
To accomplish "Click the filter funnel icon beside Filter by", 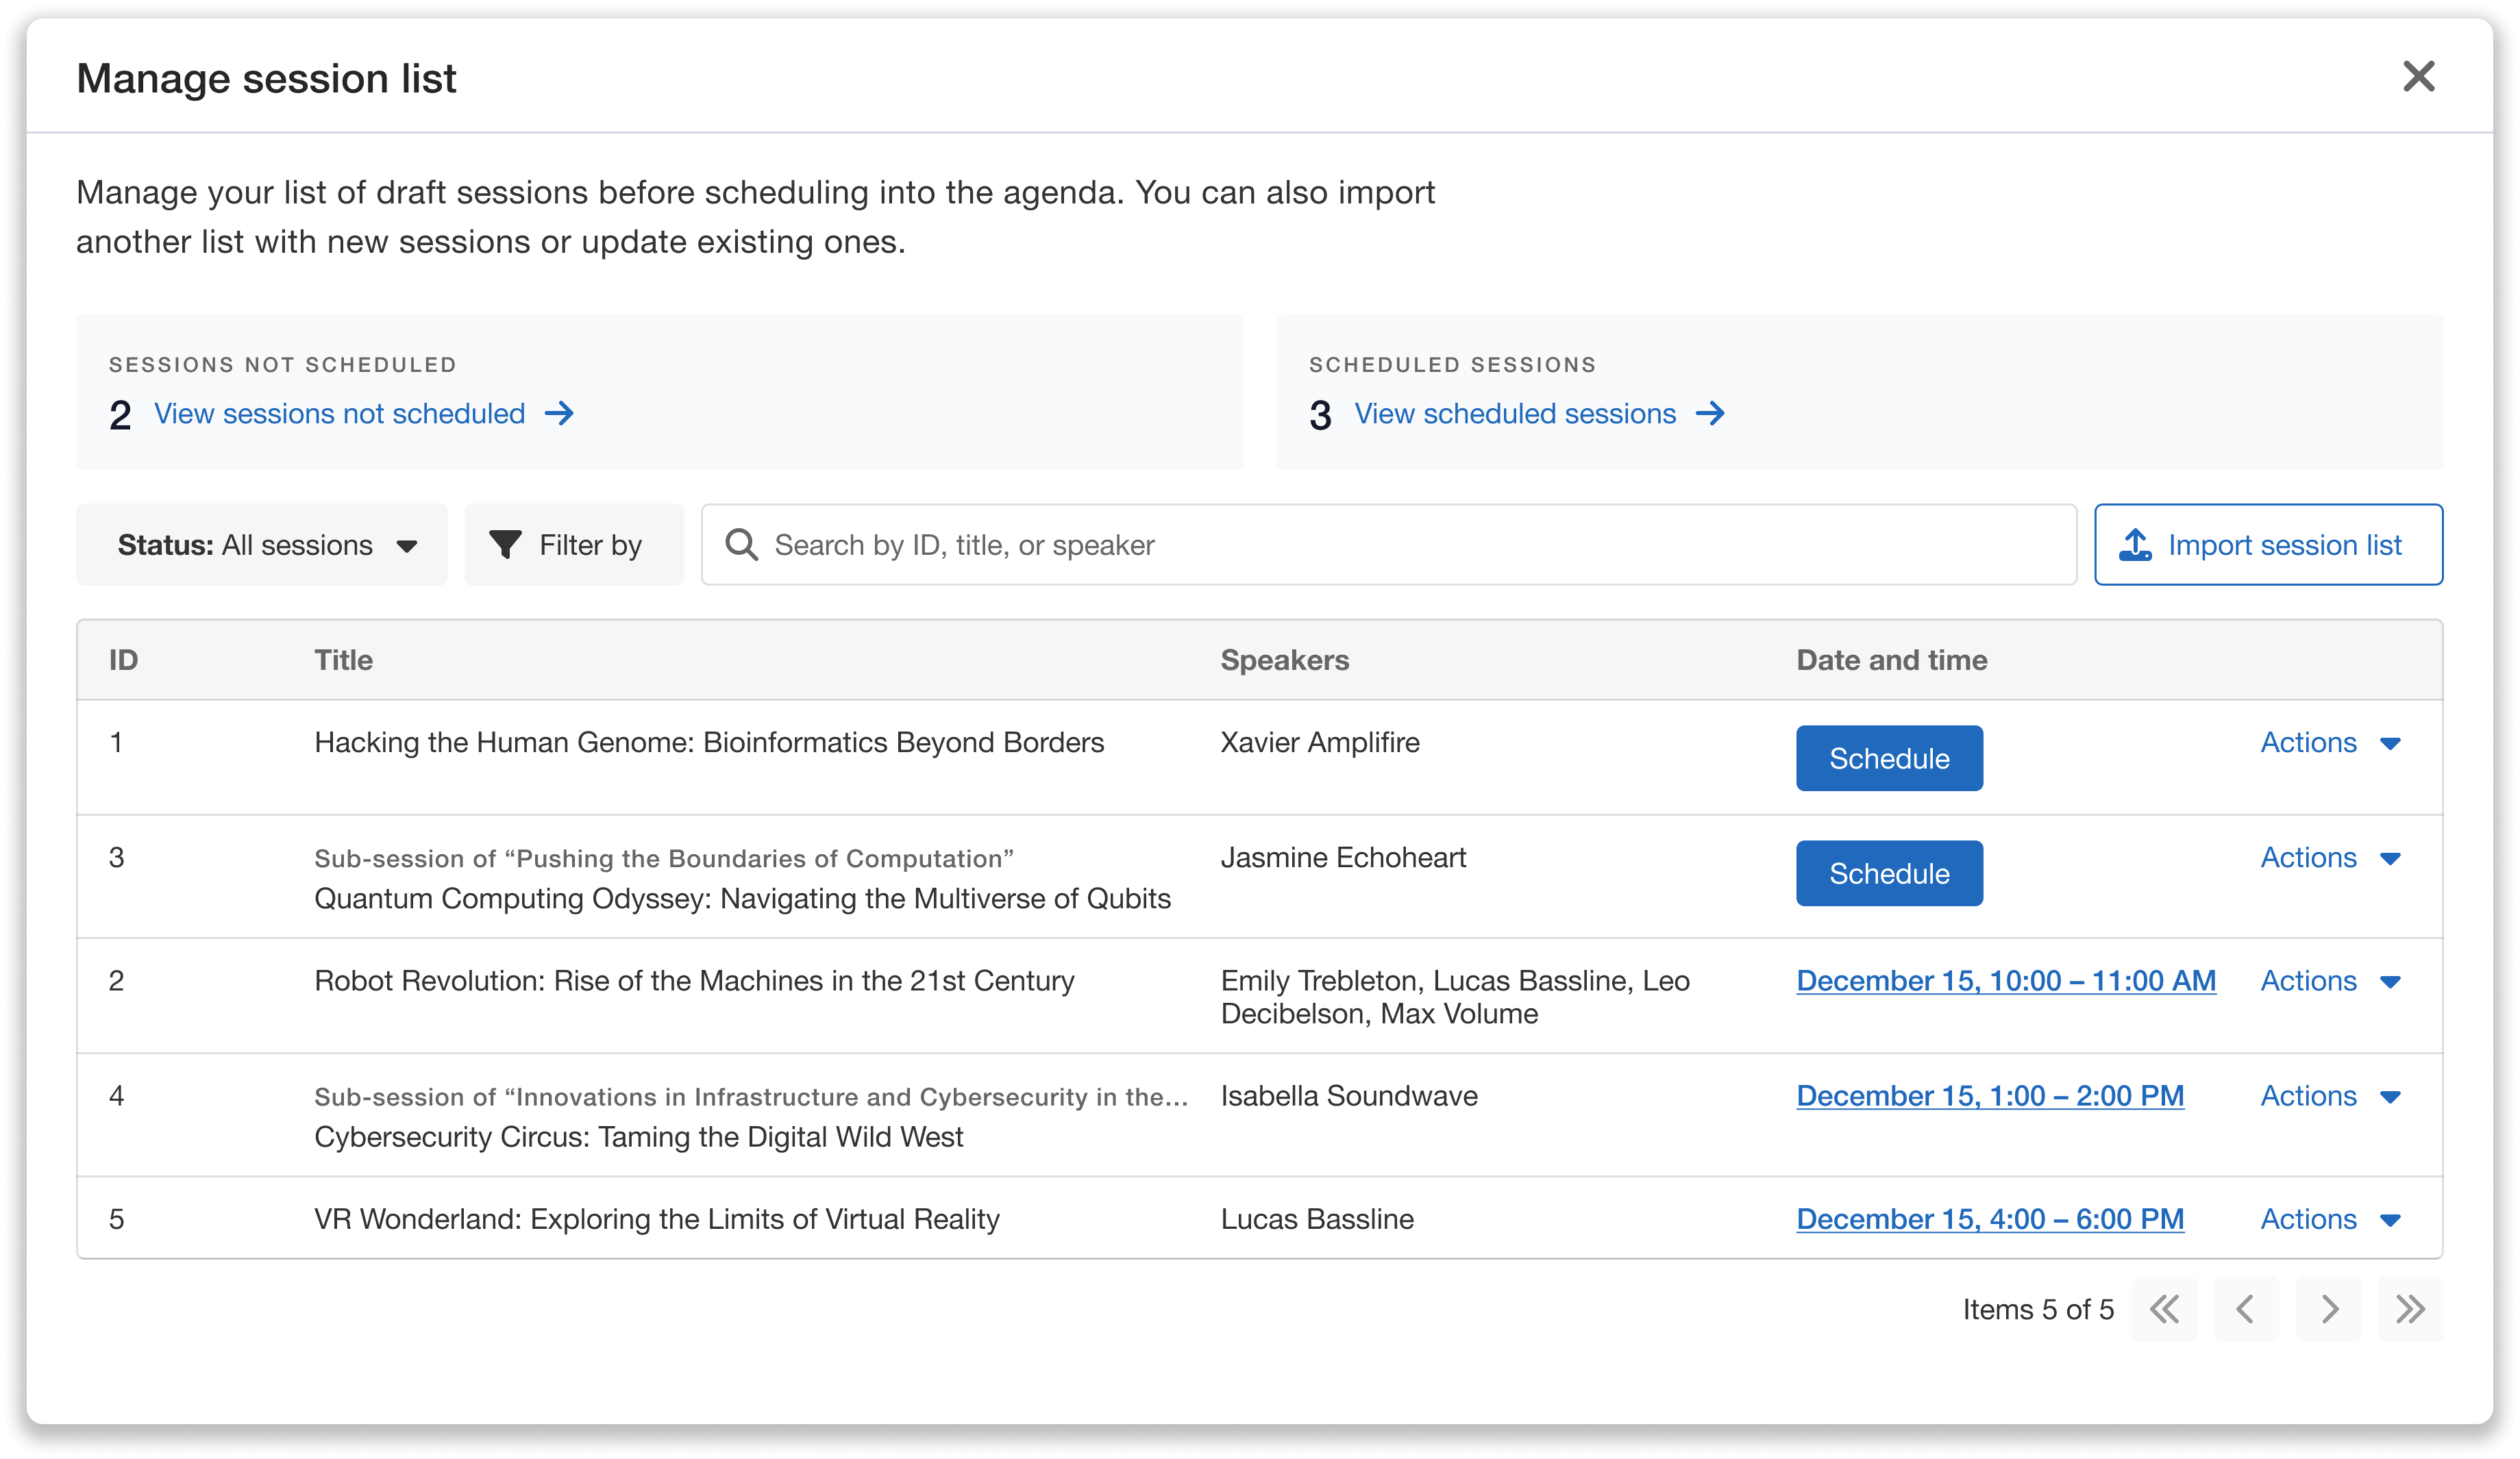I will click(x=508, y=545).
